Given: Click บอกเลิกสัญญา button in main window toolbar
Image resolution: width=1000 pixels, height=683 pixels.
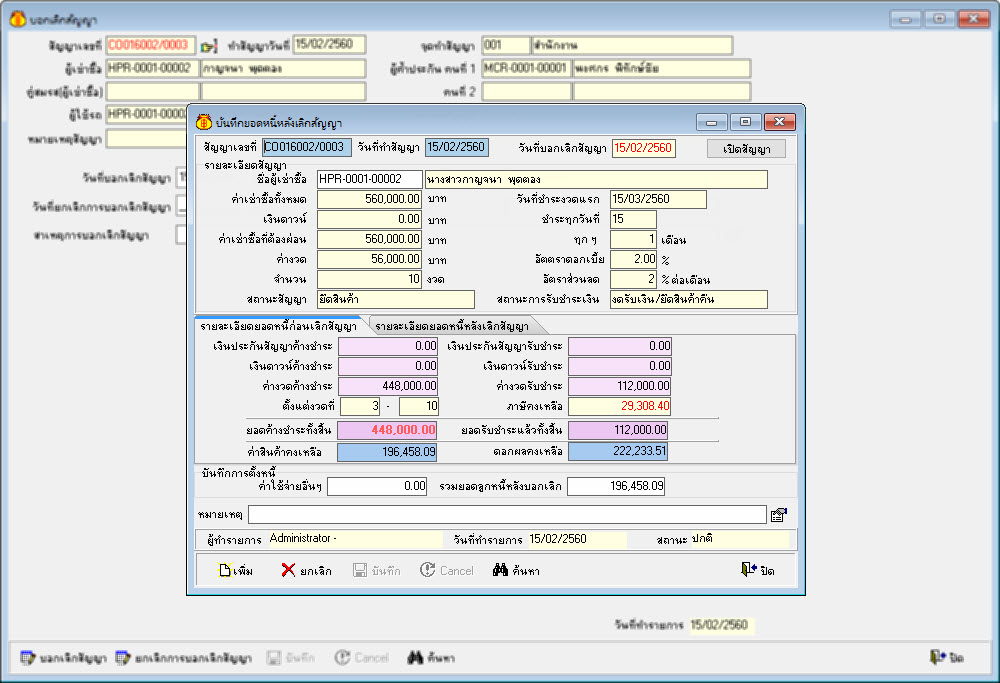Looking at the screenshot, I should pyautogui.click(x=63, y=657).
